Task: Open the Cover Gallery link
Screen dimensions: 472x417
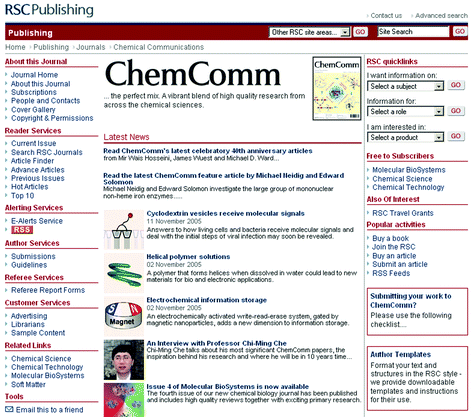Action: pyautogui.click(x=33, y=109)
